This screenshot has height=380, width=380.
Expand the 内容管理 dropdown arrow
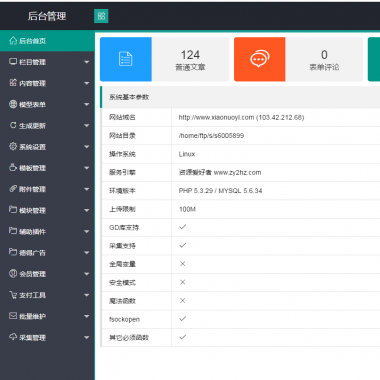(x=87, y=83)
